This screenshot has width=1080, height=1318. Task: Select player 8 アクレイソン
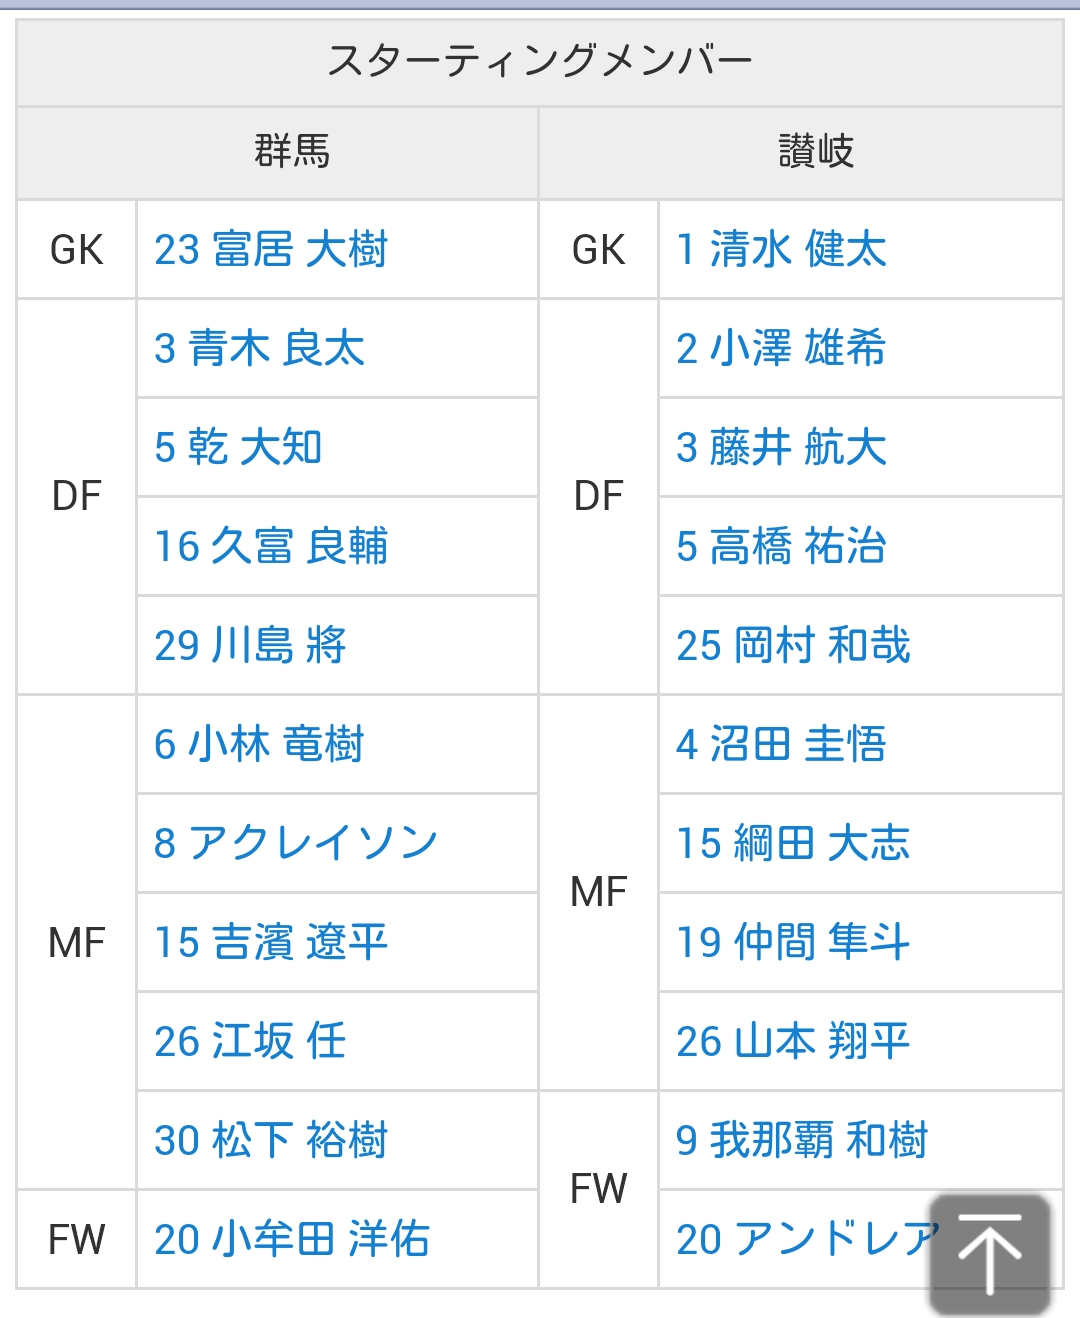(x=296, y=843)
